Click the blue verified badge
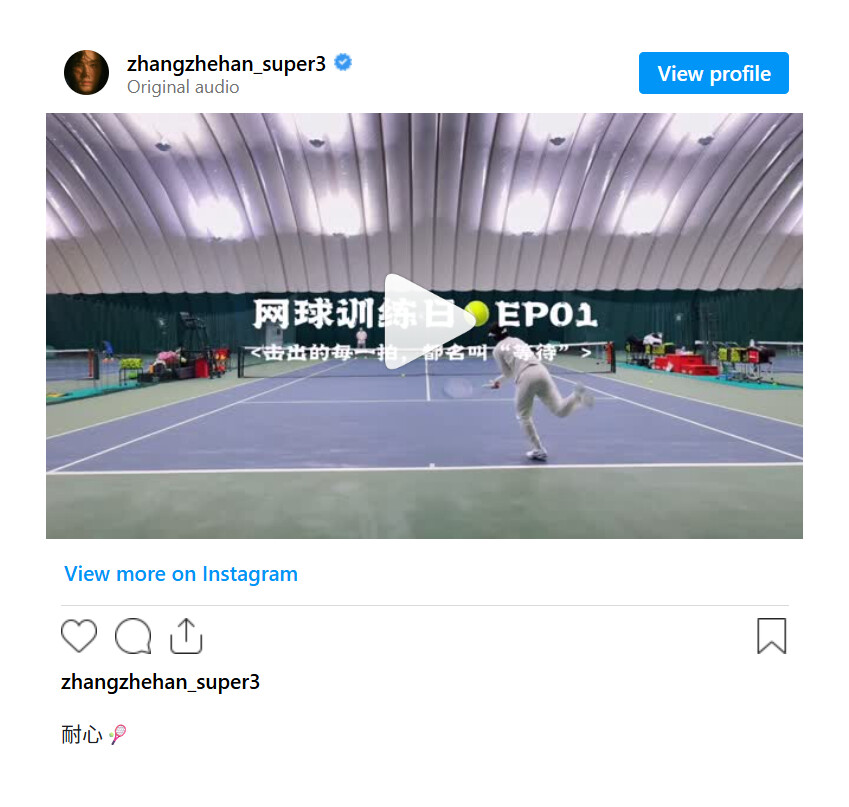The height and width of the screenshot is (807, 849). click(x=343, y=62)
